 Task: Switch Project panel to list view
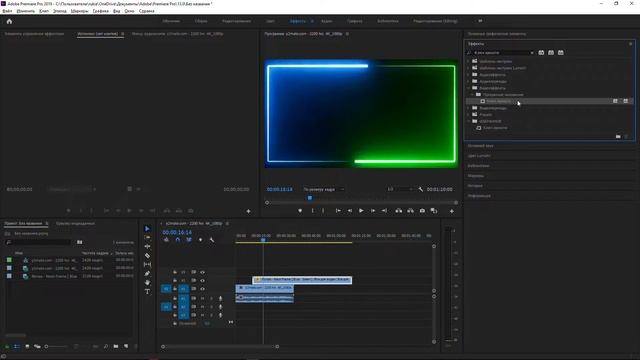click(x=17, y=346)
